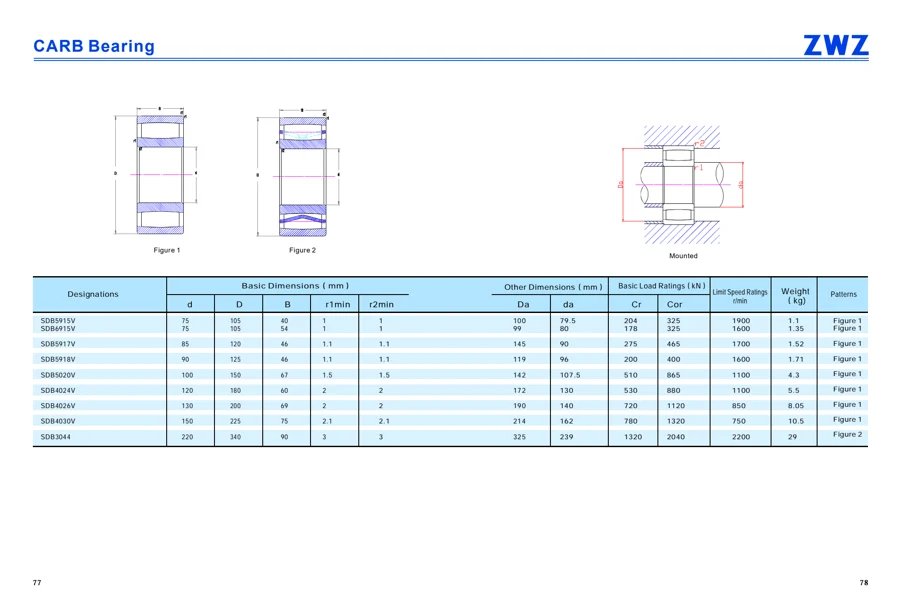Click the "Limit Speed Ratings r/min" header
The height and width of the screenshot is (615, 900).
740,296
